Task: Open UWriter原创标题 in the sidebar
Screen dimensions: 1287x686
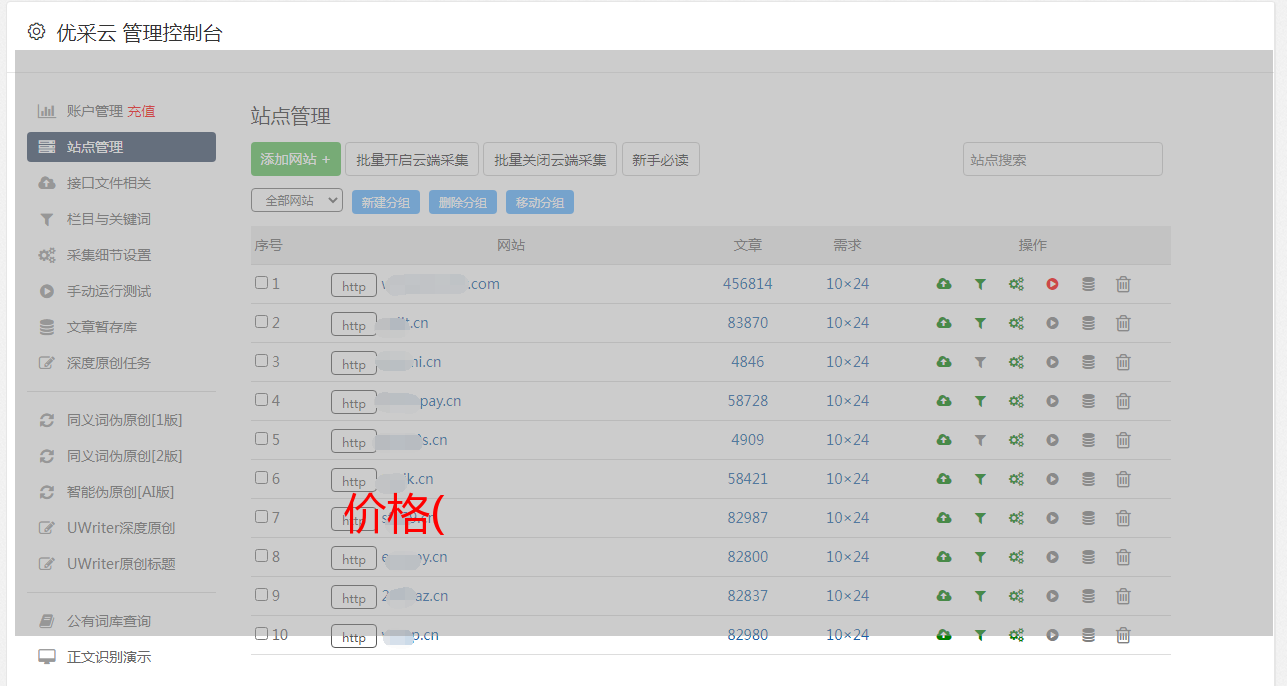Action: click(121, 564)
